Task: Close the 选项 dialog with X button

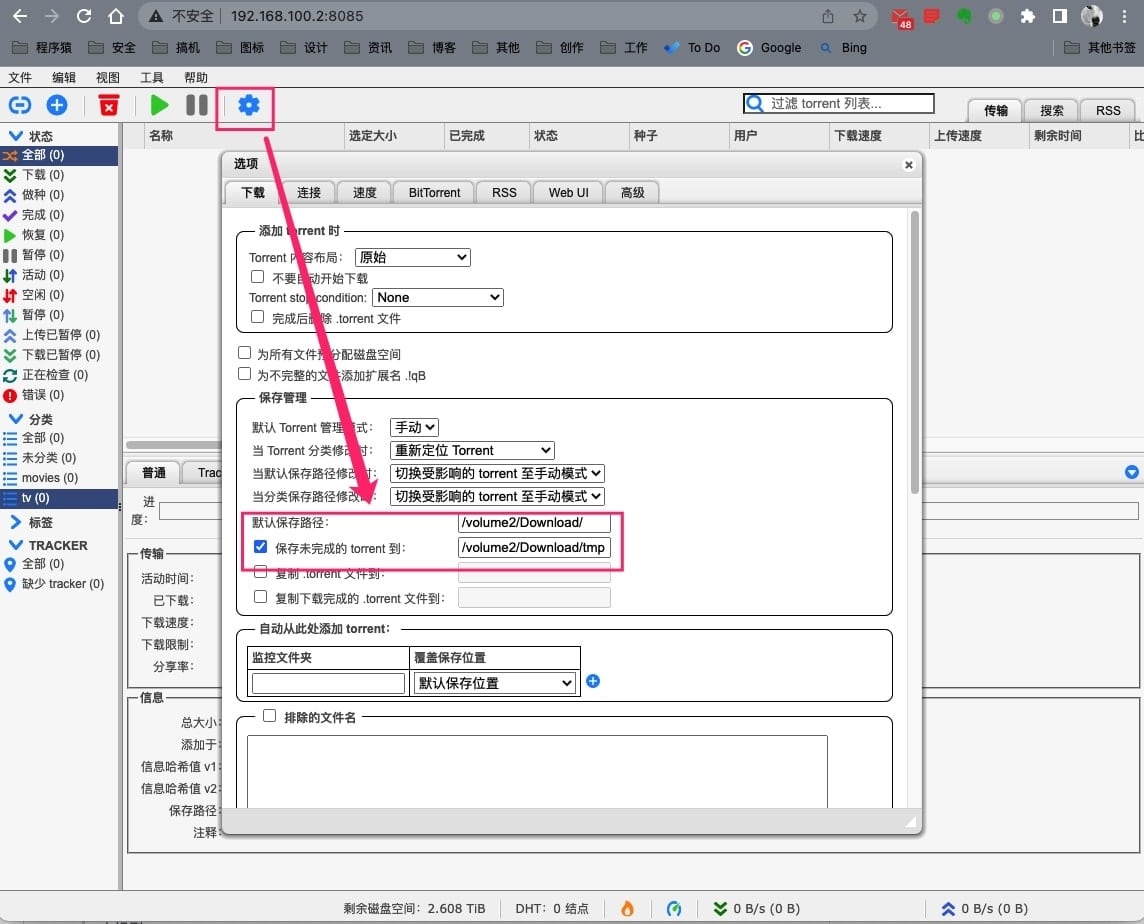Action: (908, 165)
